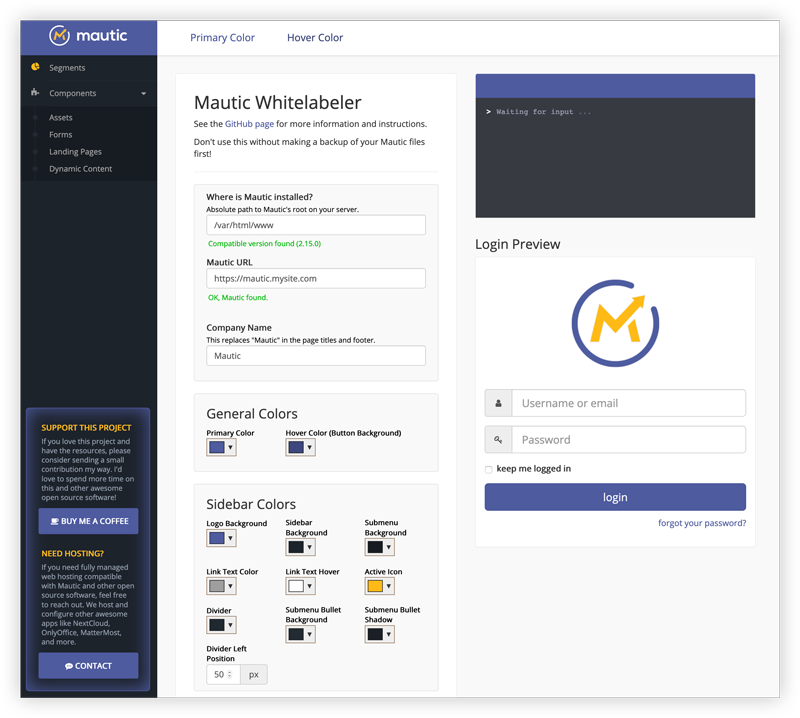Click the Components puzzle piece icon
This screenshot has height=718, width=800.
[x=36, y=93]
